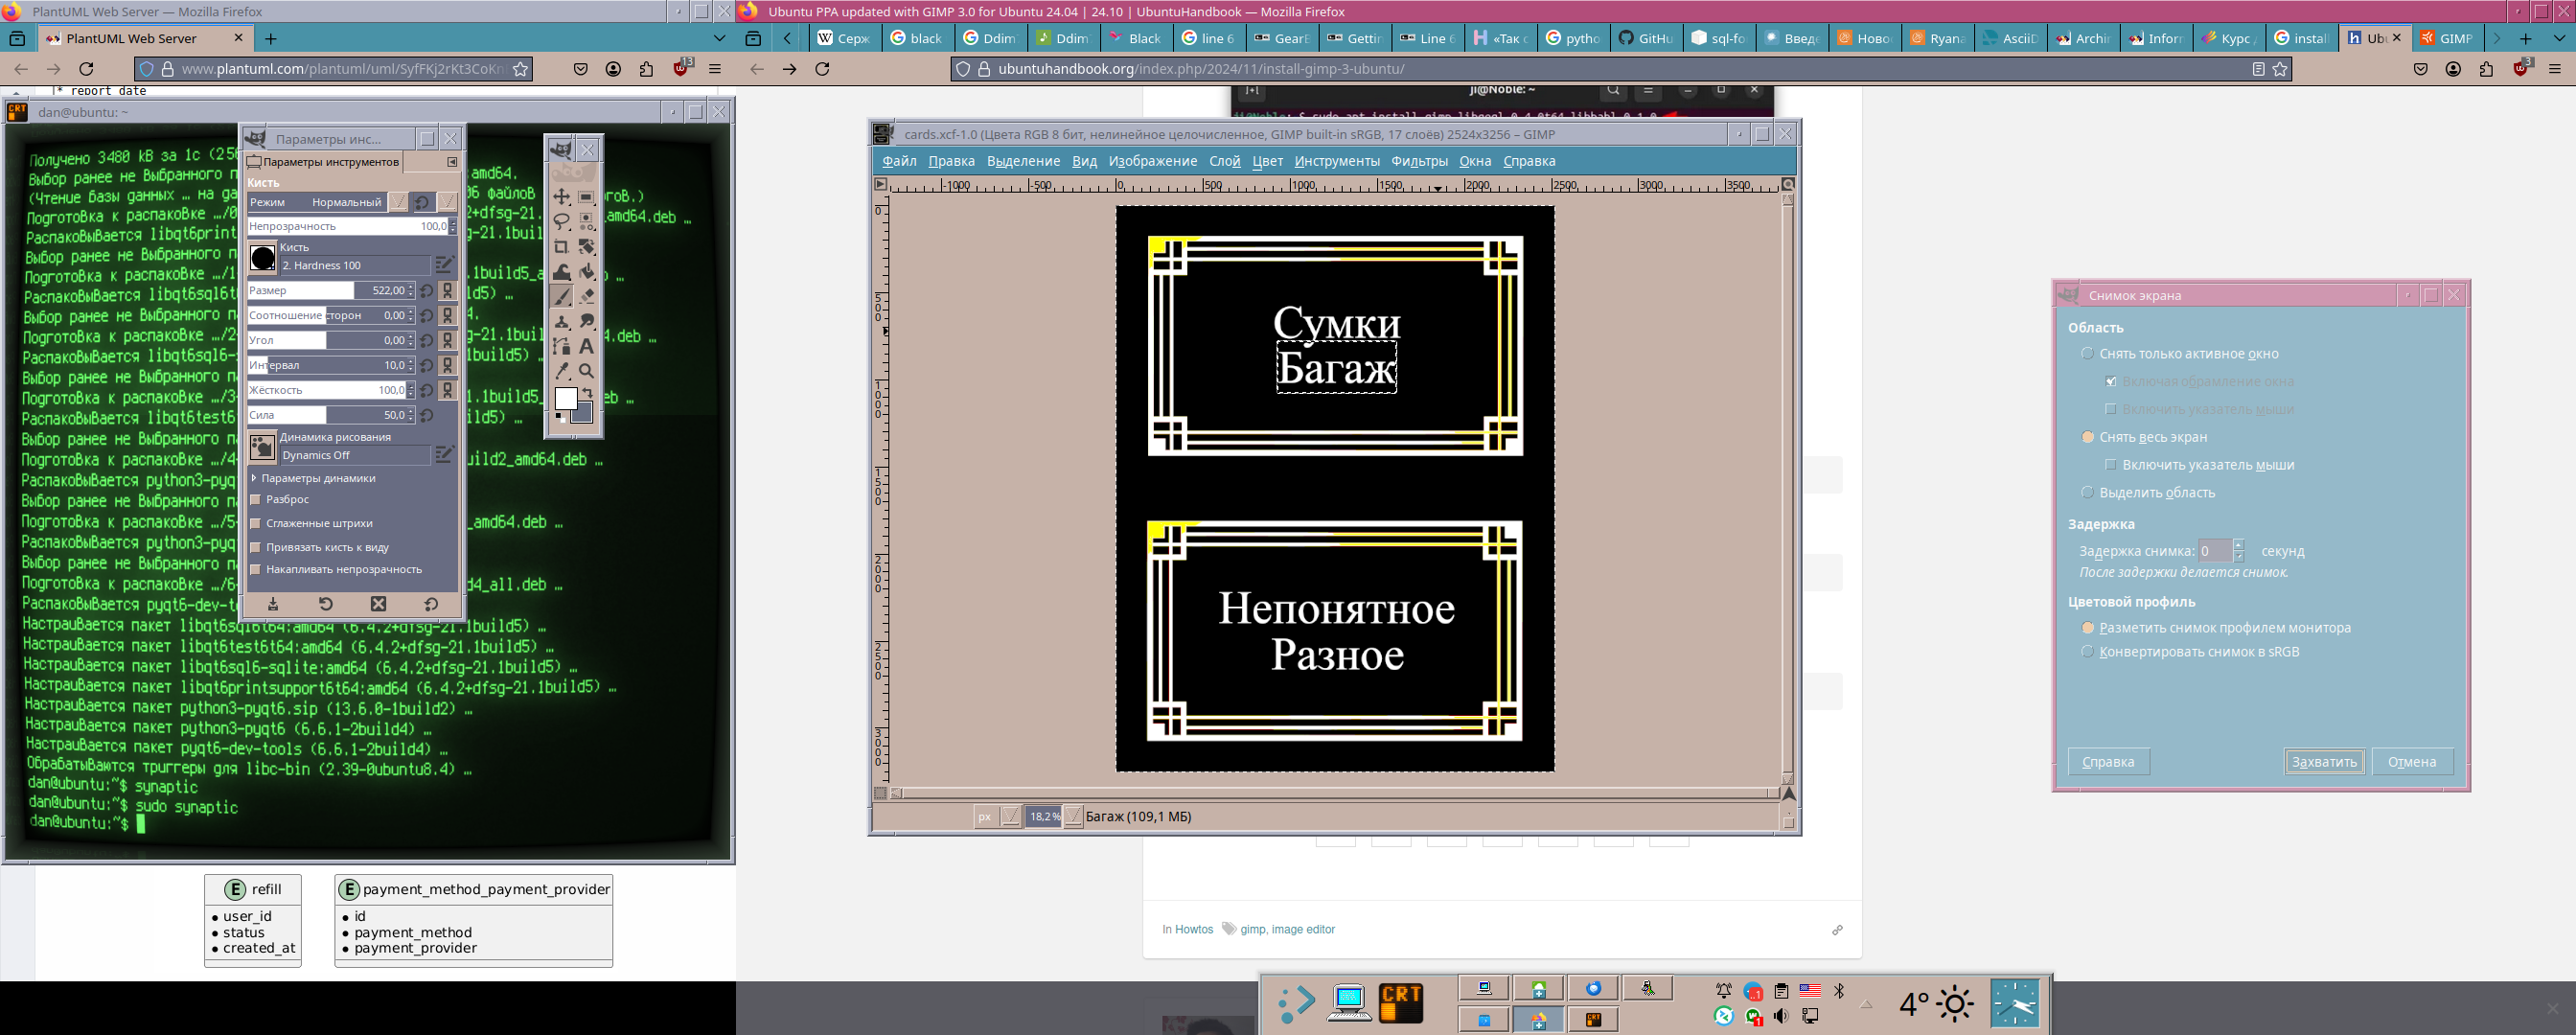Viewport: 2576px width, 1035px height.
Task: Open the zoom percentage dropdown in status bar
Action: click(1073, 817)
